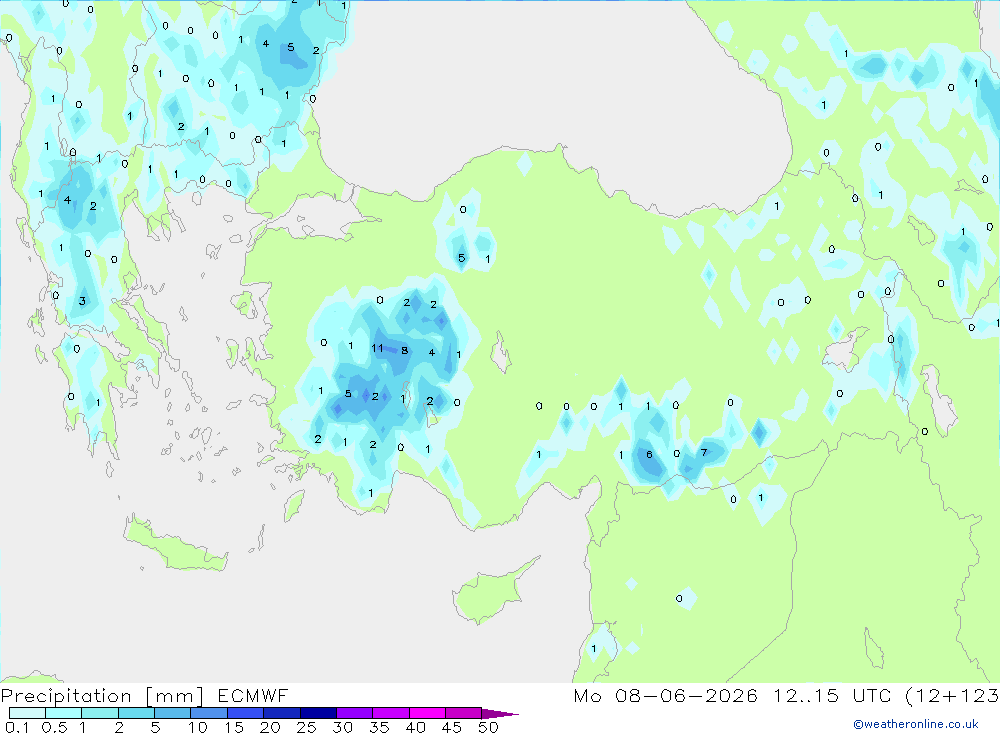1000x733 pixels.
Task: Select the legend swatch between 25 and 30
Action: tap(318, 713)
